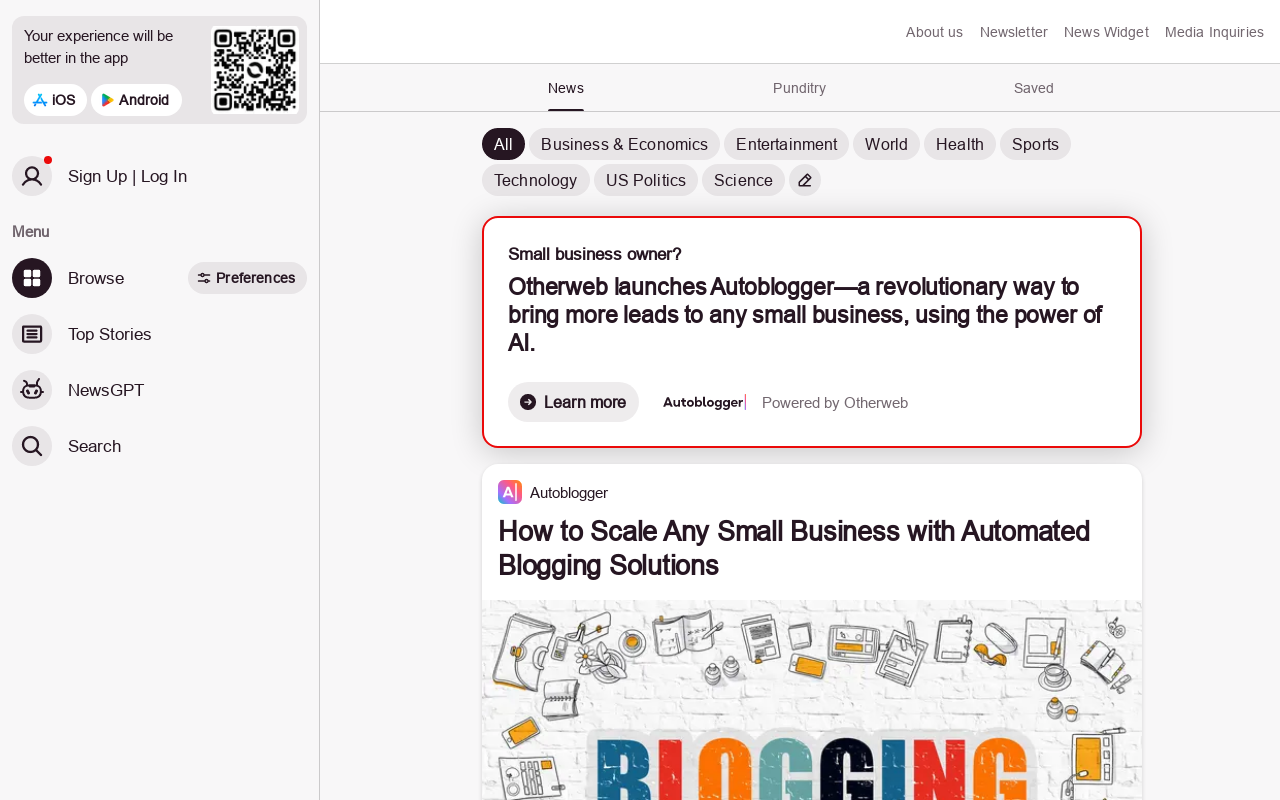Click the user profile avatar icon
Image resolution: width=1280 pixels, height=800 pixels.
pos(32,176)
